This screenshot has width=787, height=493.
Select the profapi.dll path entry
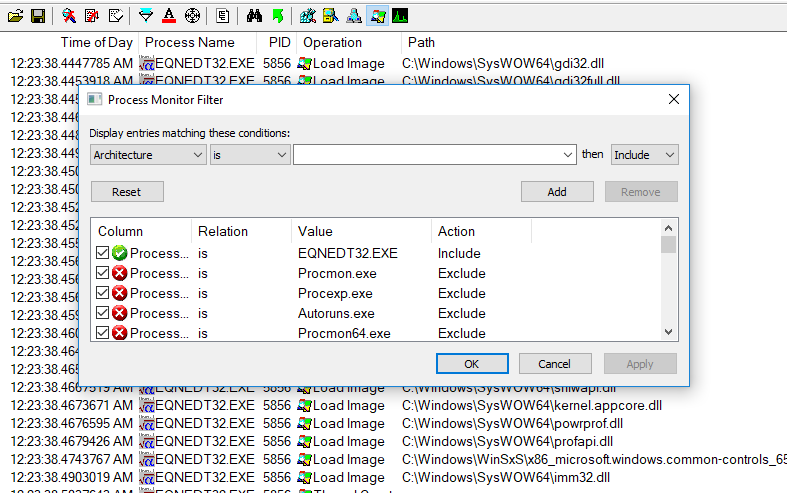coord(507,441)
